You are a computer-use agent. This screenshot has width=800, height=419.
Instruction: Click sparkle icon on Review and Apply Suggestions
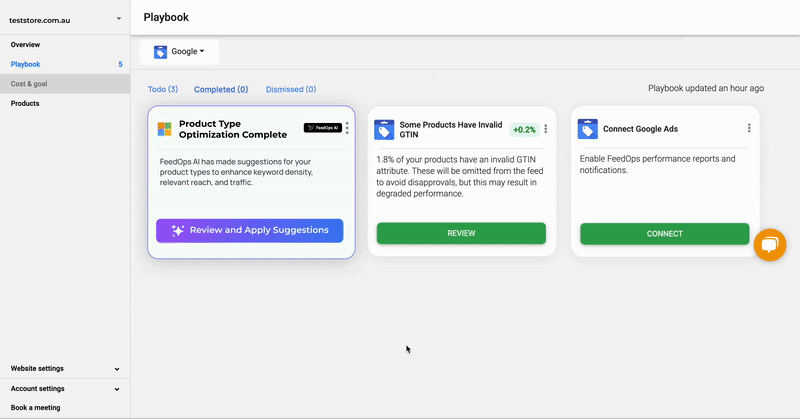pyautogui.click(x=178, y=230)
